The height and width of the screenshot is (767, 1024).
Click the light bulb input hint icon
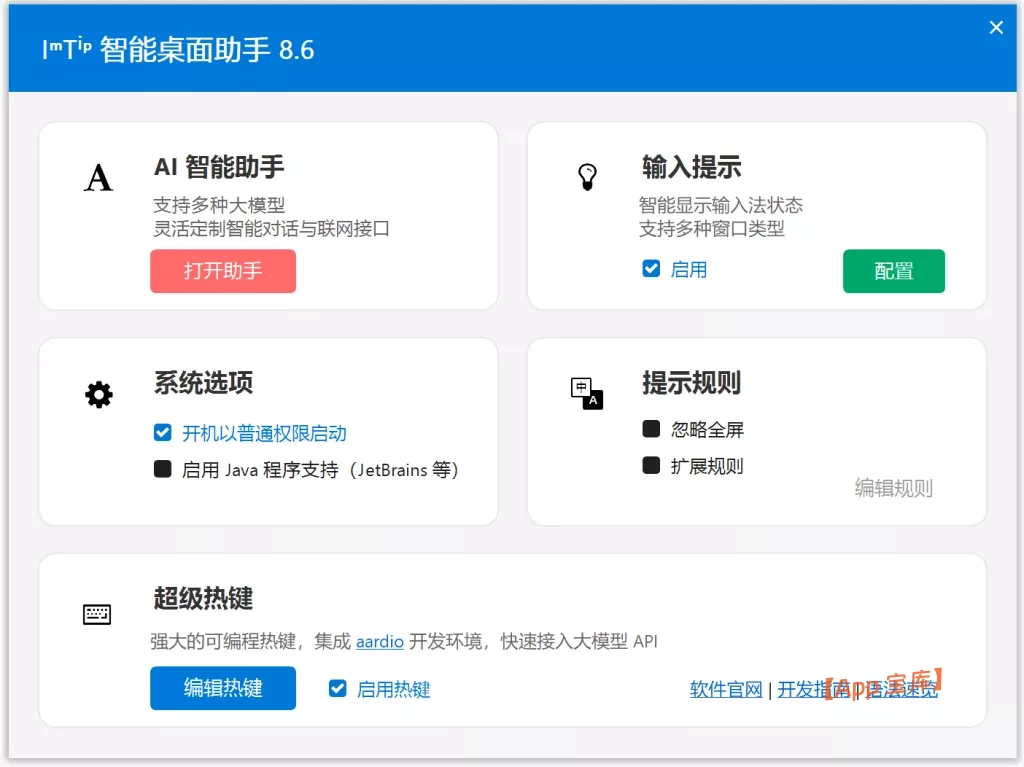click(587, 177)
